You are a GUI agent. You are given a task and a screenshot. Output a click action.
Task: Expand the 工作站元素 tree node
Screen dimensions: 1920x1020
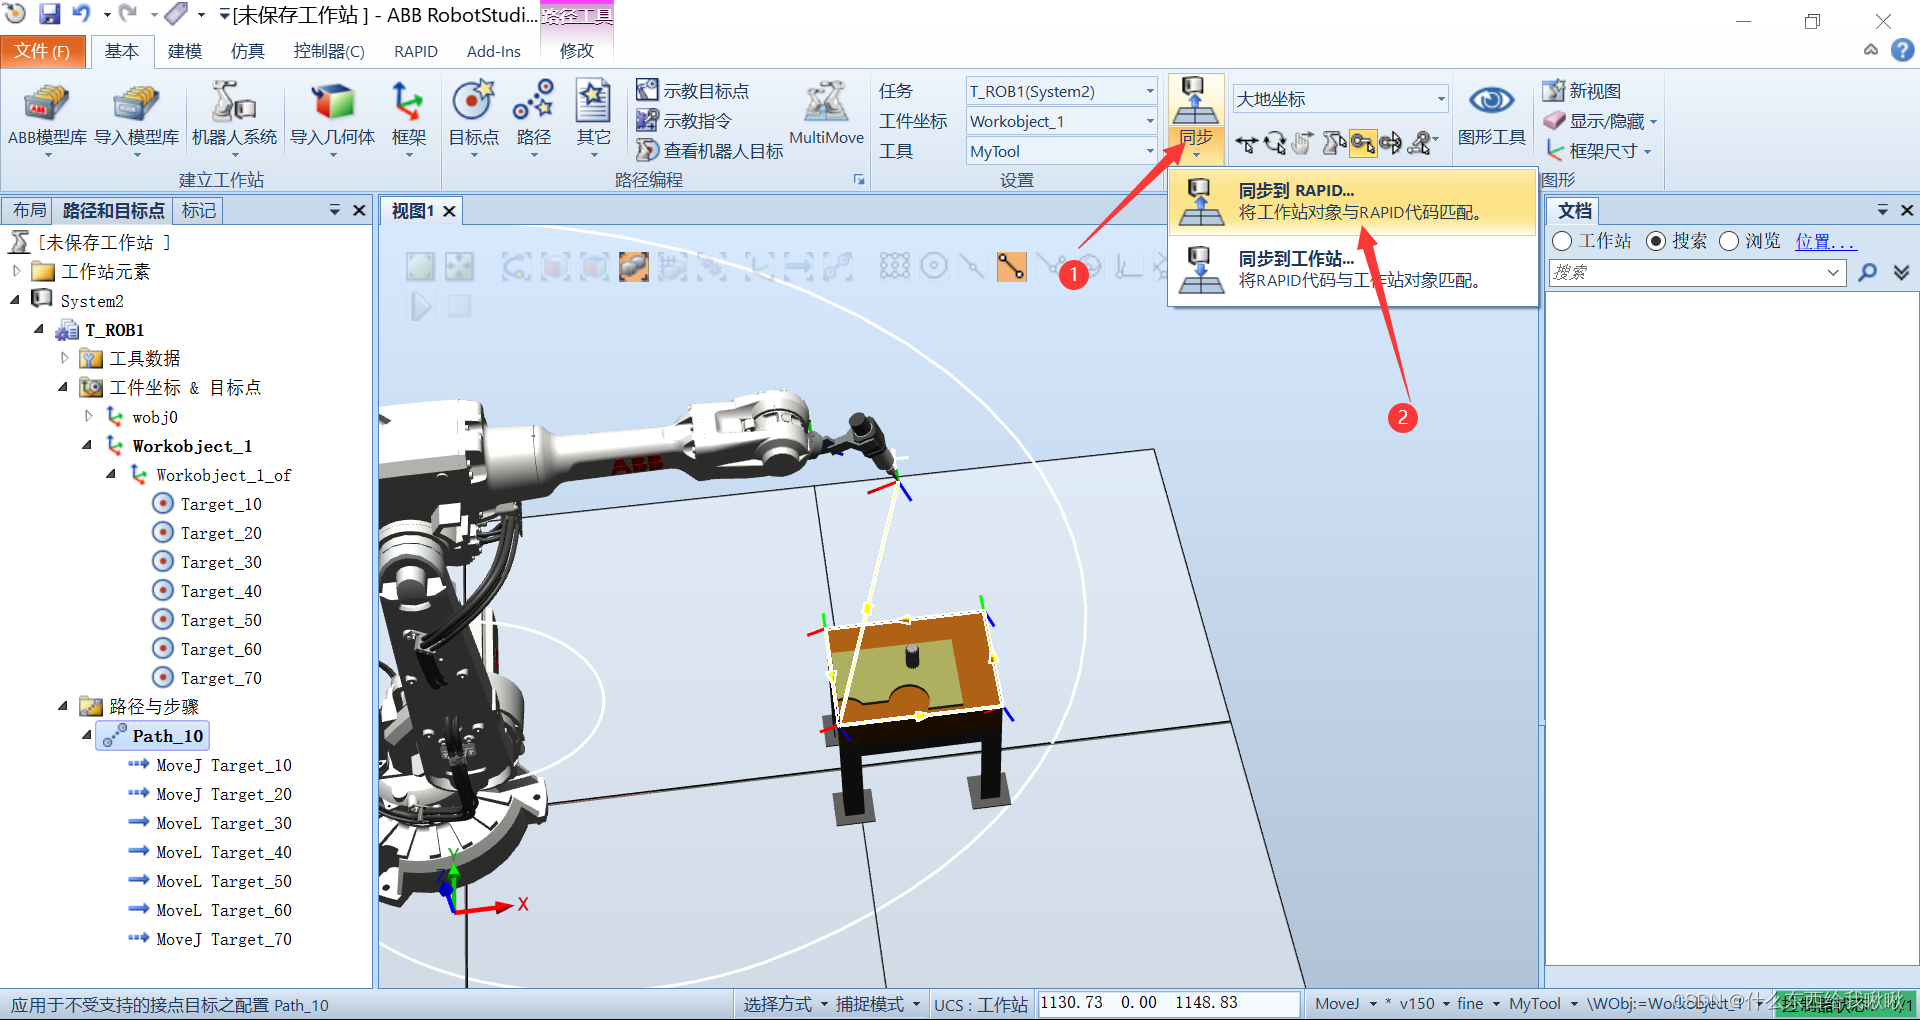click(x=16, y=271)
